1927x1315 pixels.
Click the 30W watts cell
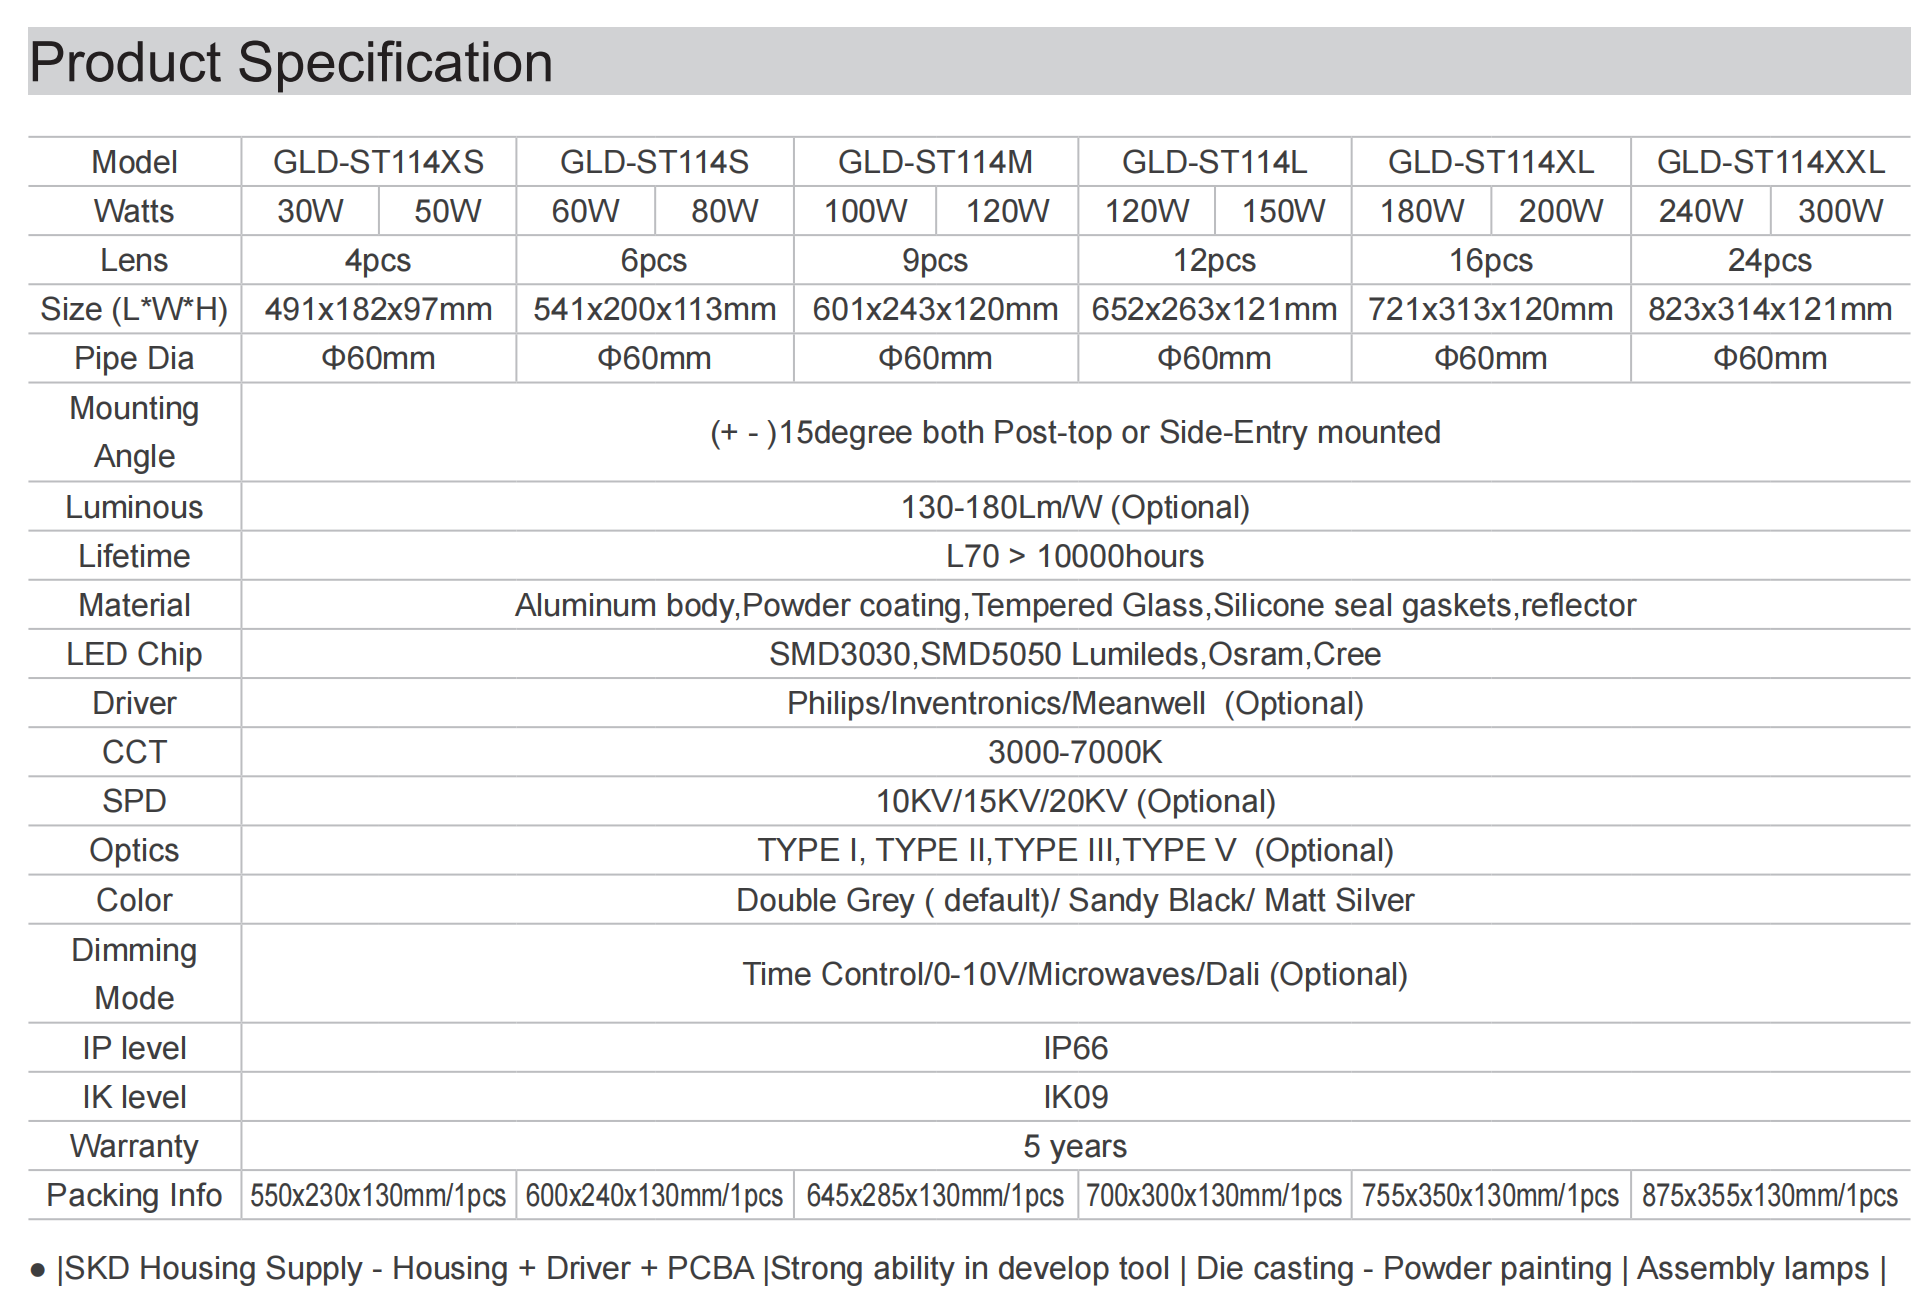(x=310, y=211)
